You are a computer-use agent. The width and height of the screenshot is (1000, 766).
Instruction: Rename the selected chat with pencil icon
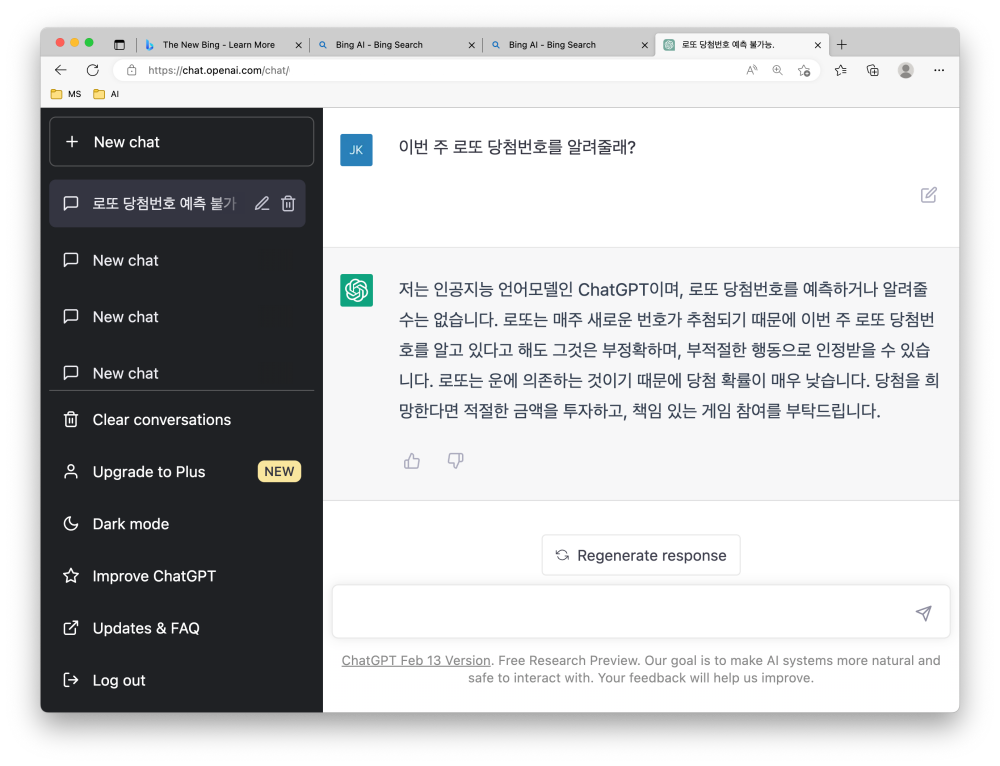pyautogui.click(x=262, y=203)
